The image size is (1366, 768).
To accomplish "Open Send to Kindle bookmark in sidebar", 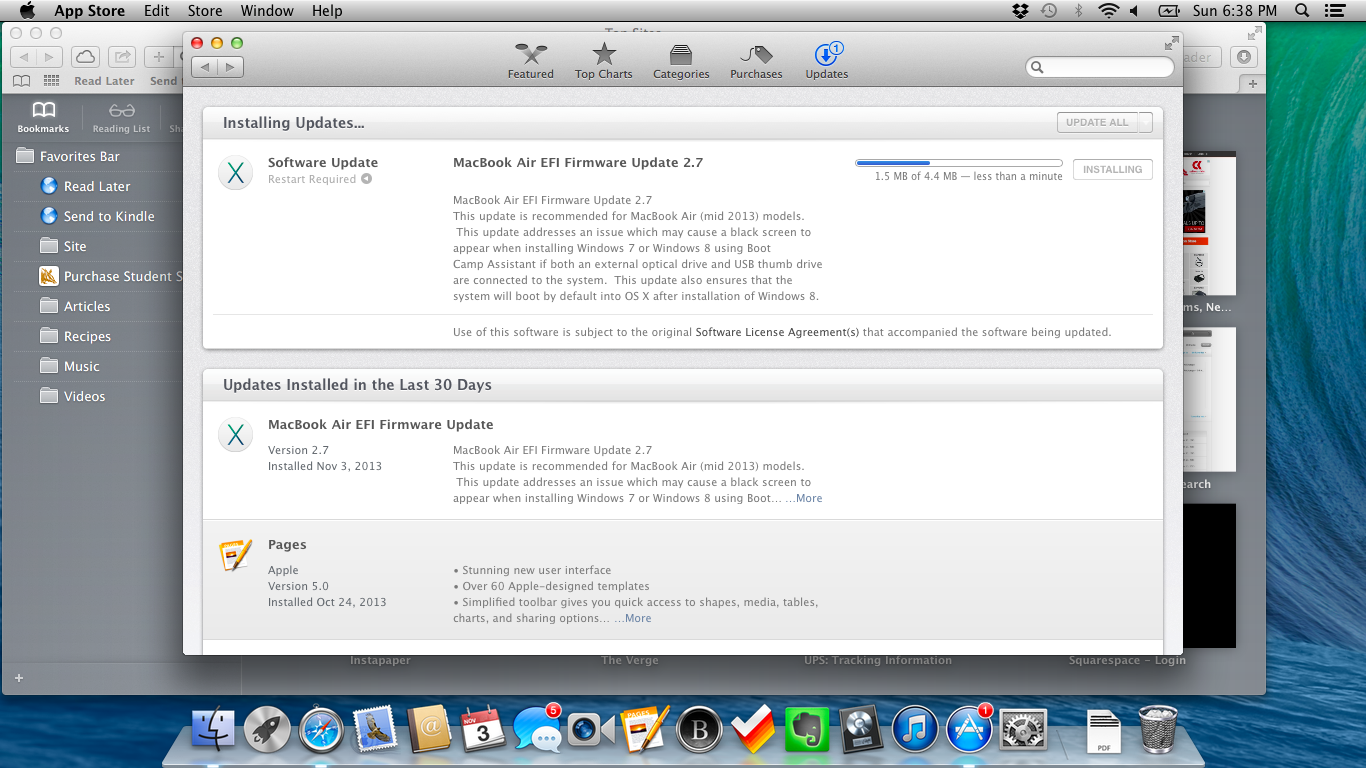I will pyautogui.click(x=98, y=216).
